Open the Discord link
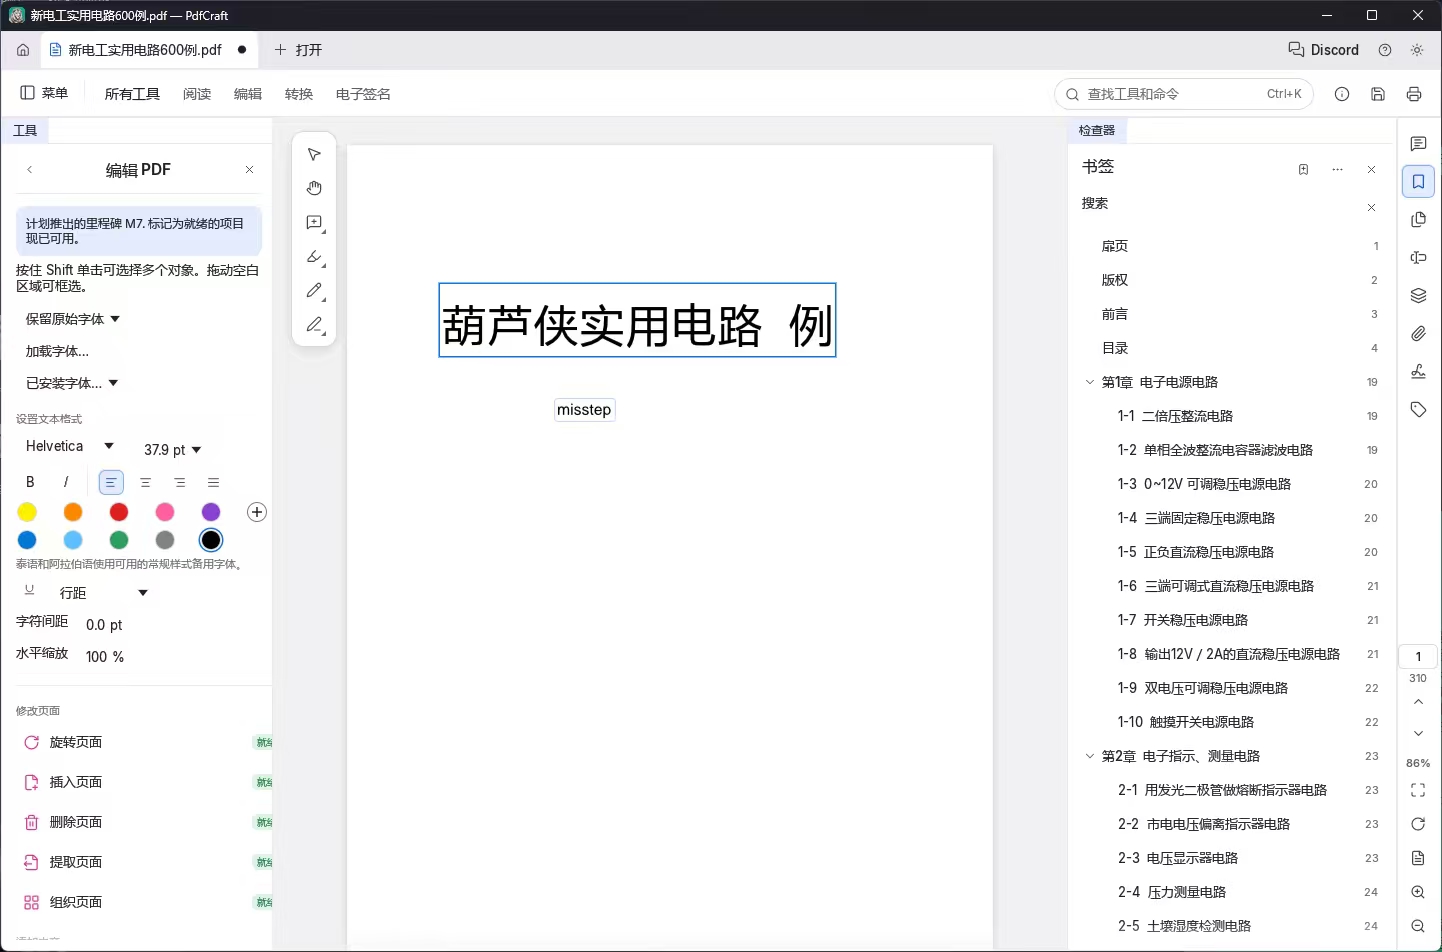The width and height of the screenshot is (1442, 952). click(1323, 50)
